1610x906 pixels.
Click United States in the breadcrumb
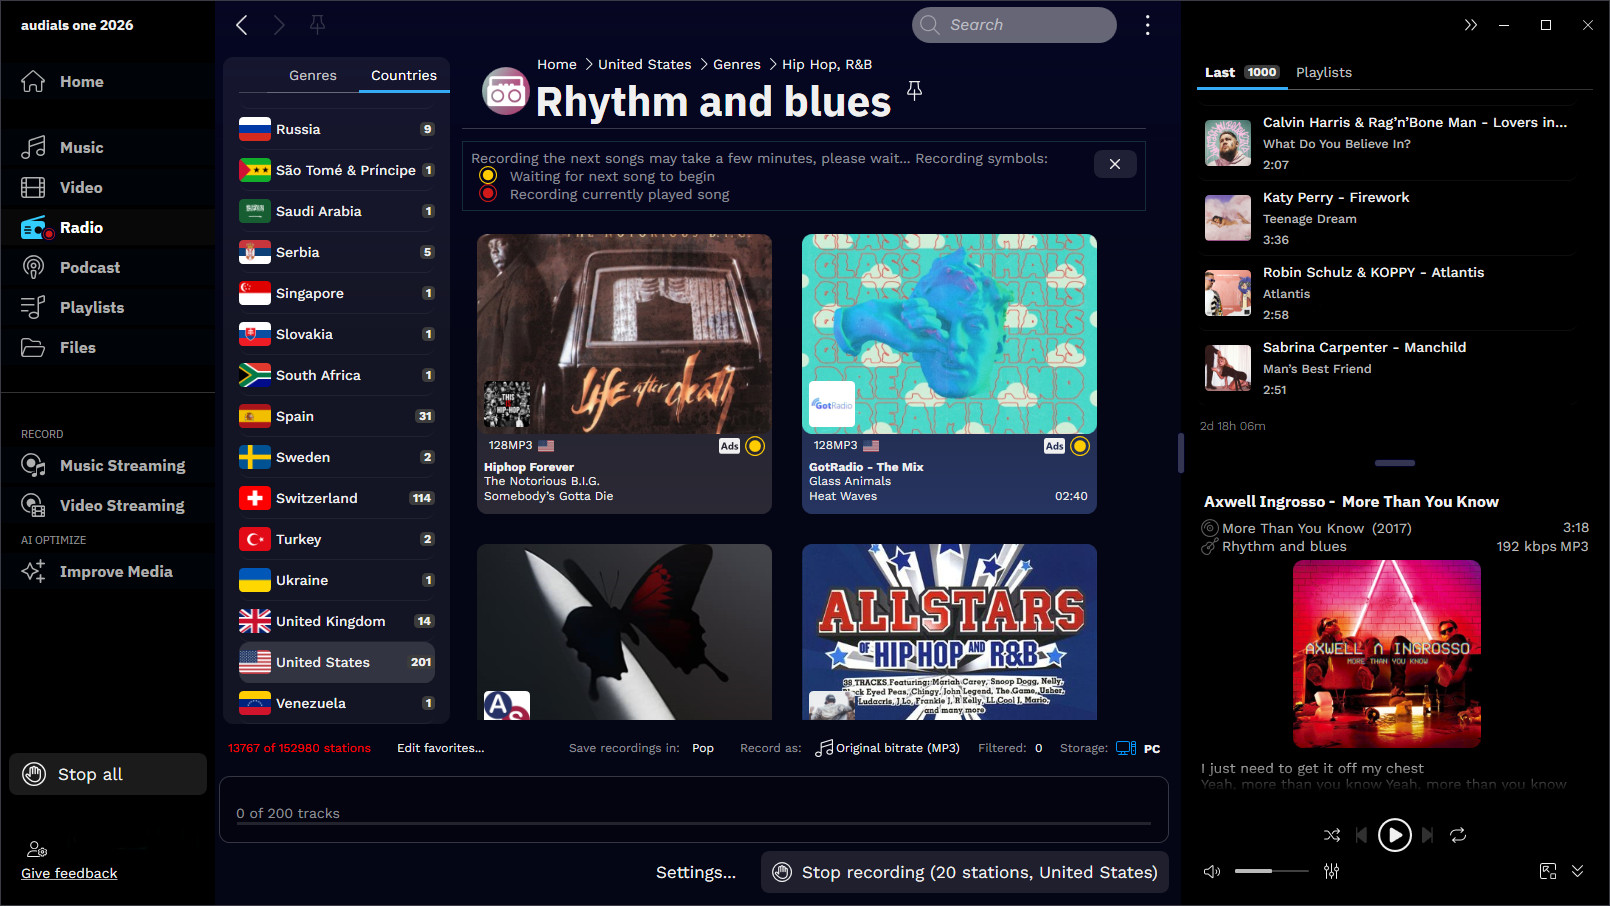(x=645, y=64)
